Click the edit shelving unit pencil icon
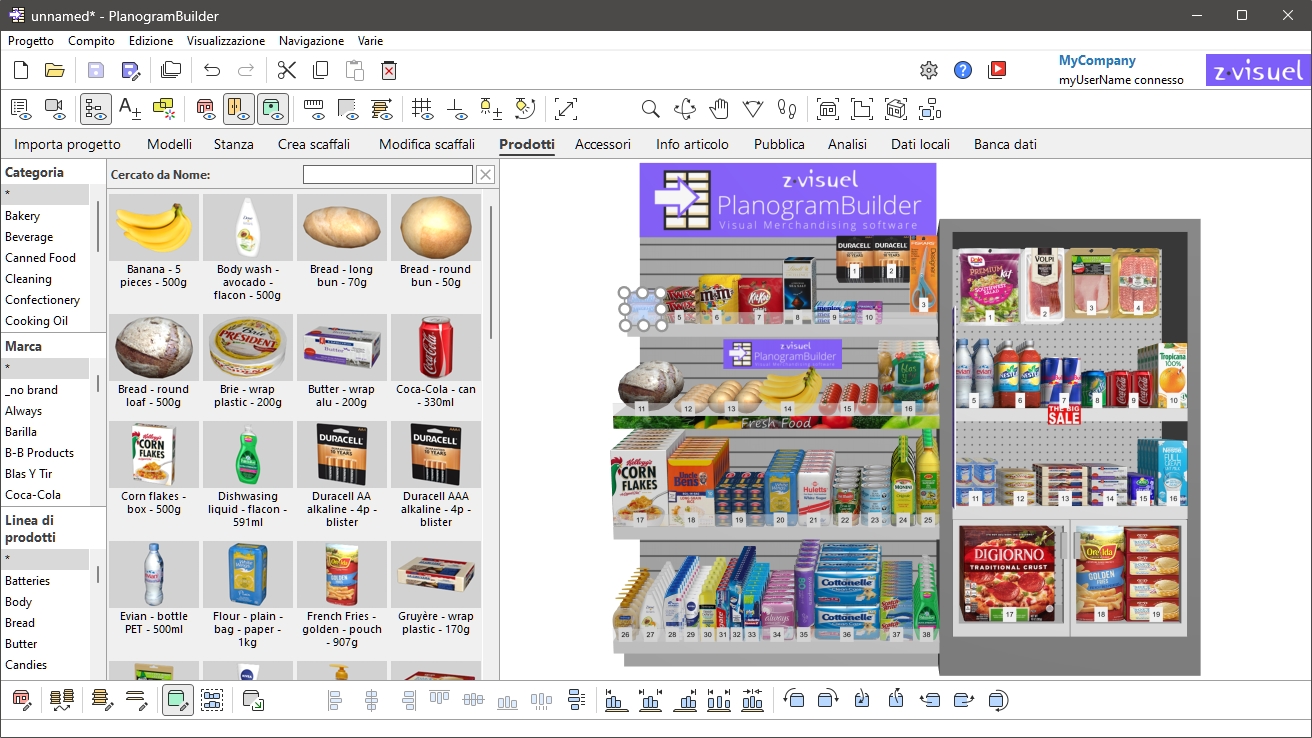This screenshot has width=1312, height=738. pos(21,700)
